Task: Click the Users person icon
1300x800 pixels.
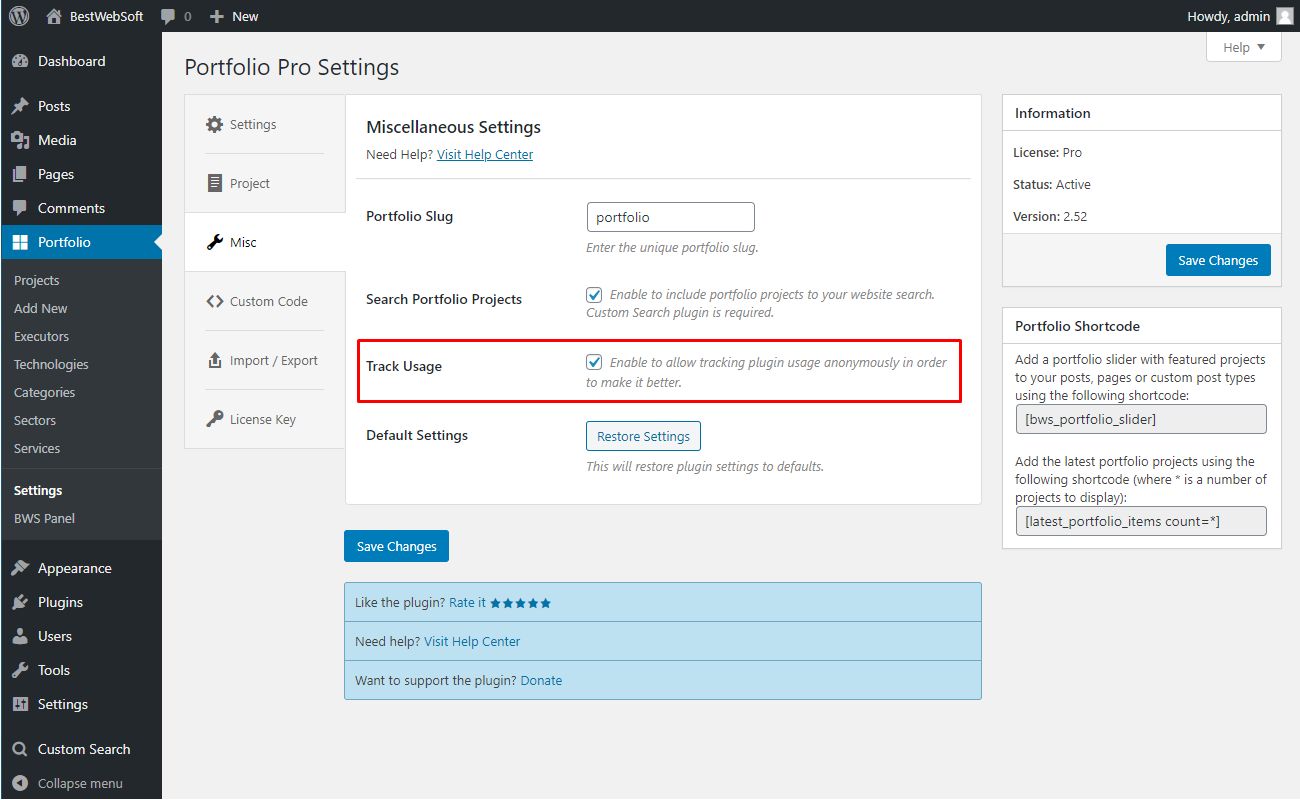Action: point(20,636)
